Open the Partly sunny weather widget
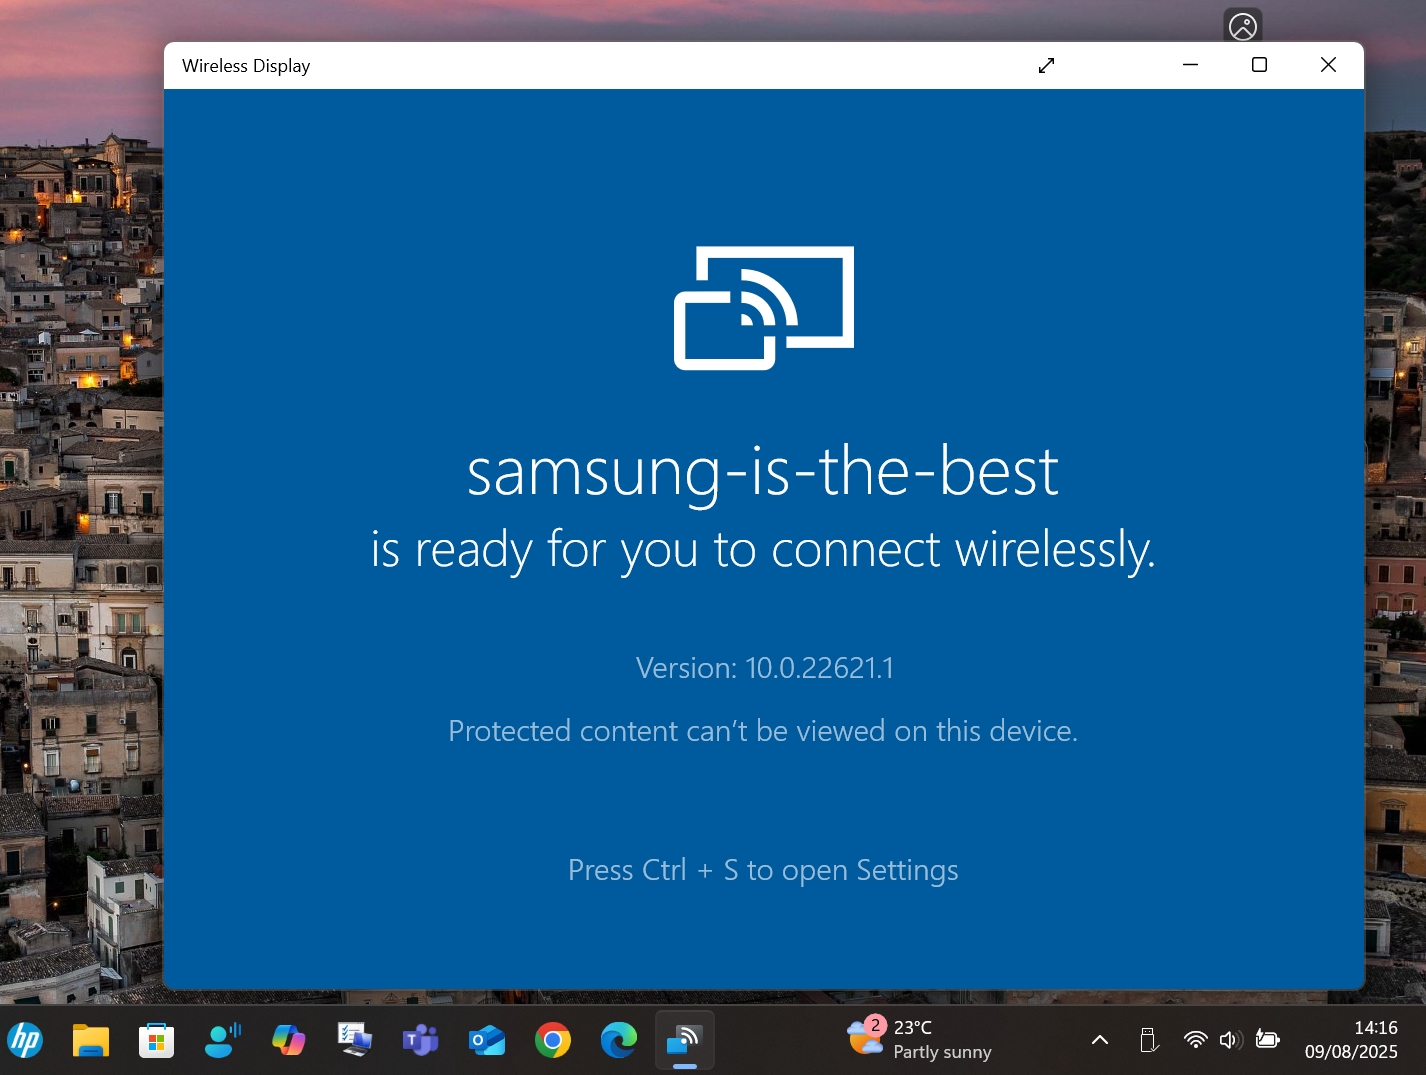The width and height of the screenshot is (1426, 1075). pos(920,1040)
